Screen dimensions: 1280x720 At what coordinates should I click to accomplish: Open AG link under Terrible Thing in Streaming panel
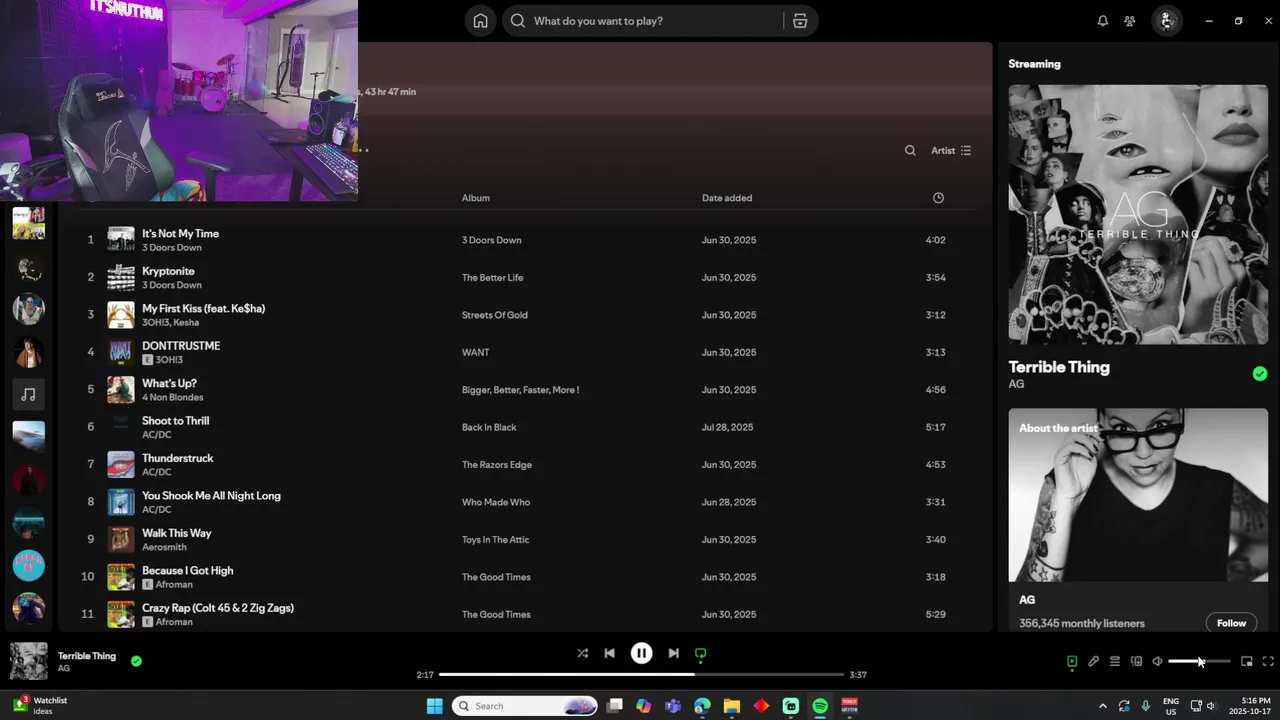click(1016, 384)
